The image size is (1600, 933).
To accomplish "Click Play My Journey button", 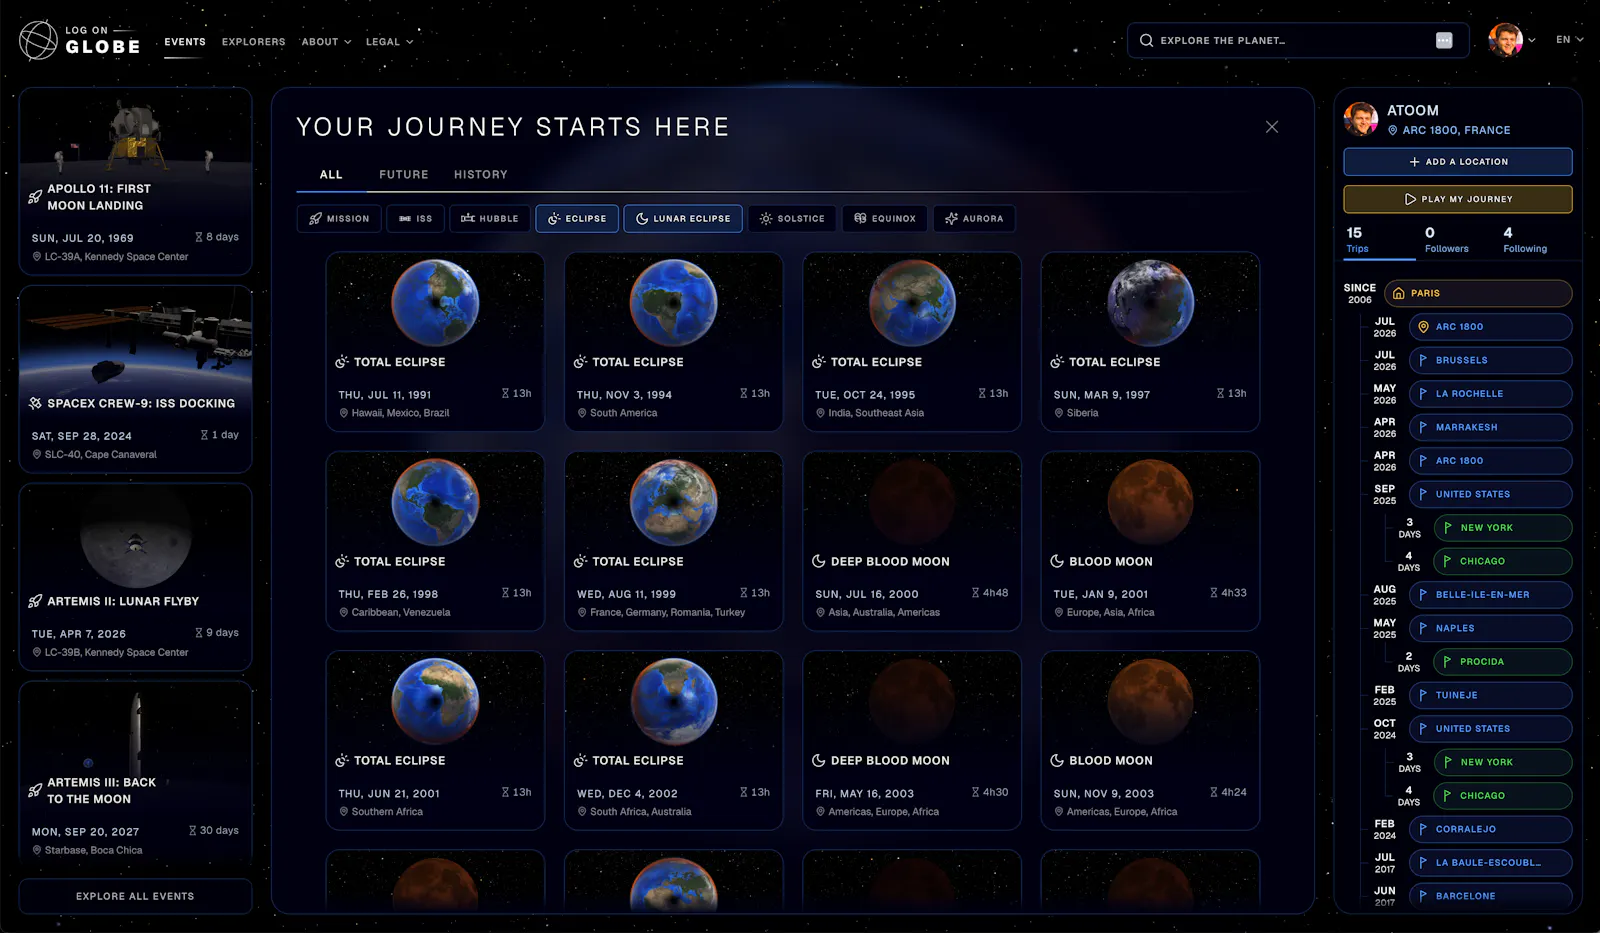I will coord(1458,199).
